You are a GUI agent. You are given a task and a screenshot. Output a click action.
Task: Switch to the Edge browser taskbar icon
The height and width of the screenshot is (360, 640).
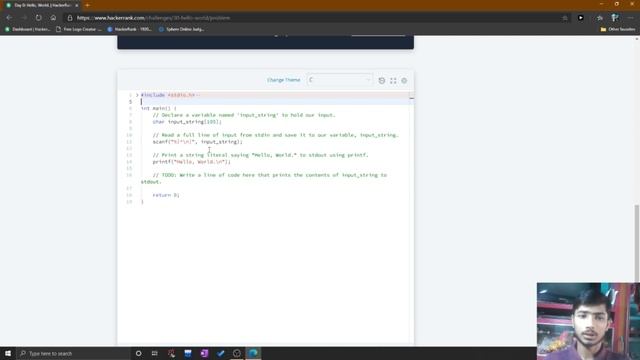tap(253, 353)
